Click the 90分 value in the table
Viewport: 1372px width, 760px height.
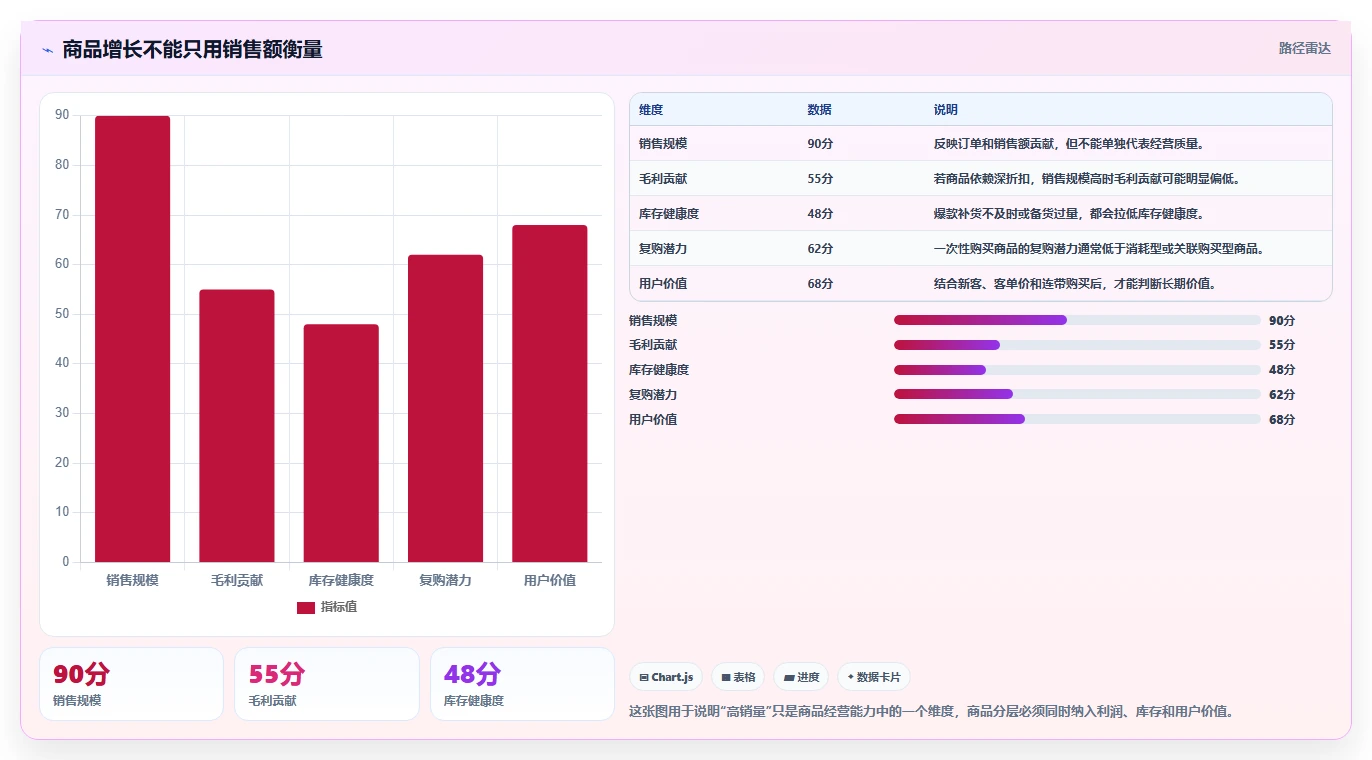820,144
